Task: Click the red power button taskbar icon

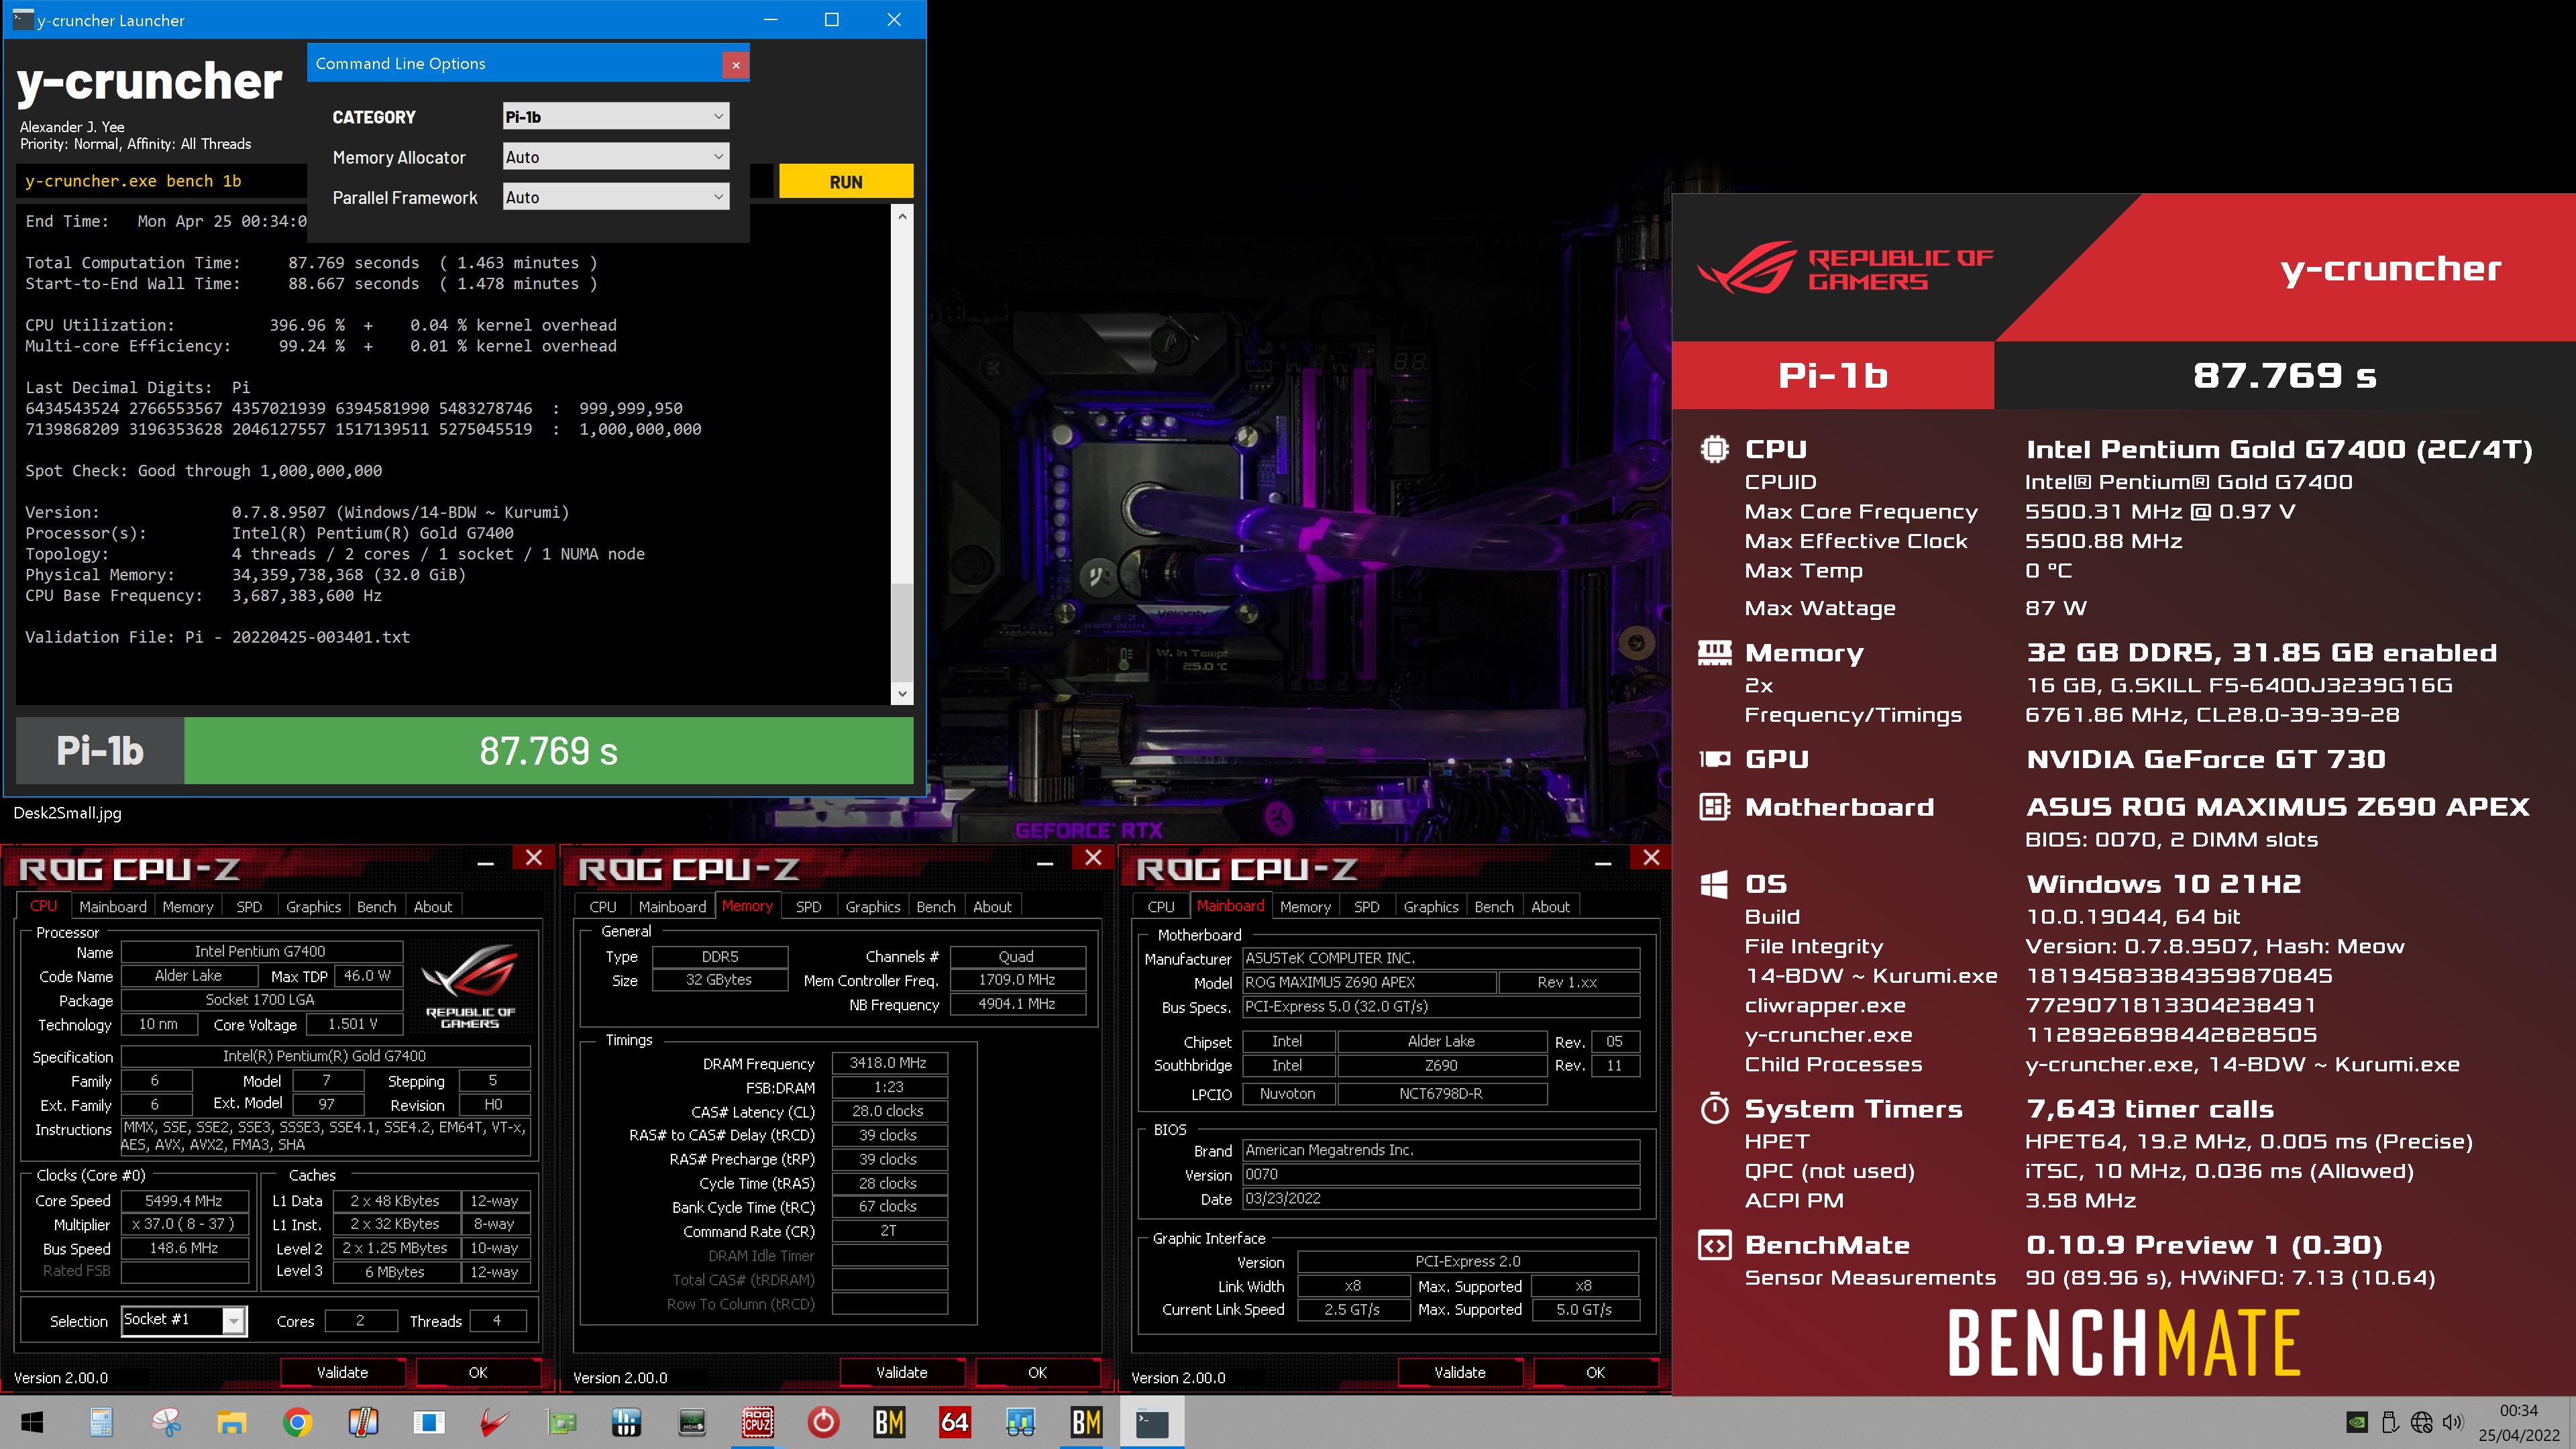Action: coord(823,1422)
